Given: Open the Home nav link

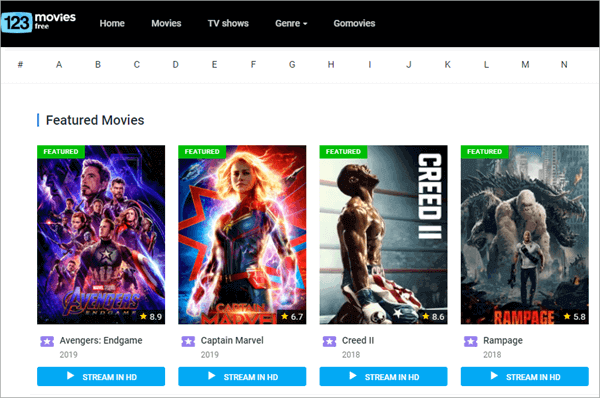Looking at the screenshot, I should 112,23.
